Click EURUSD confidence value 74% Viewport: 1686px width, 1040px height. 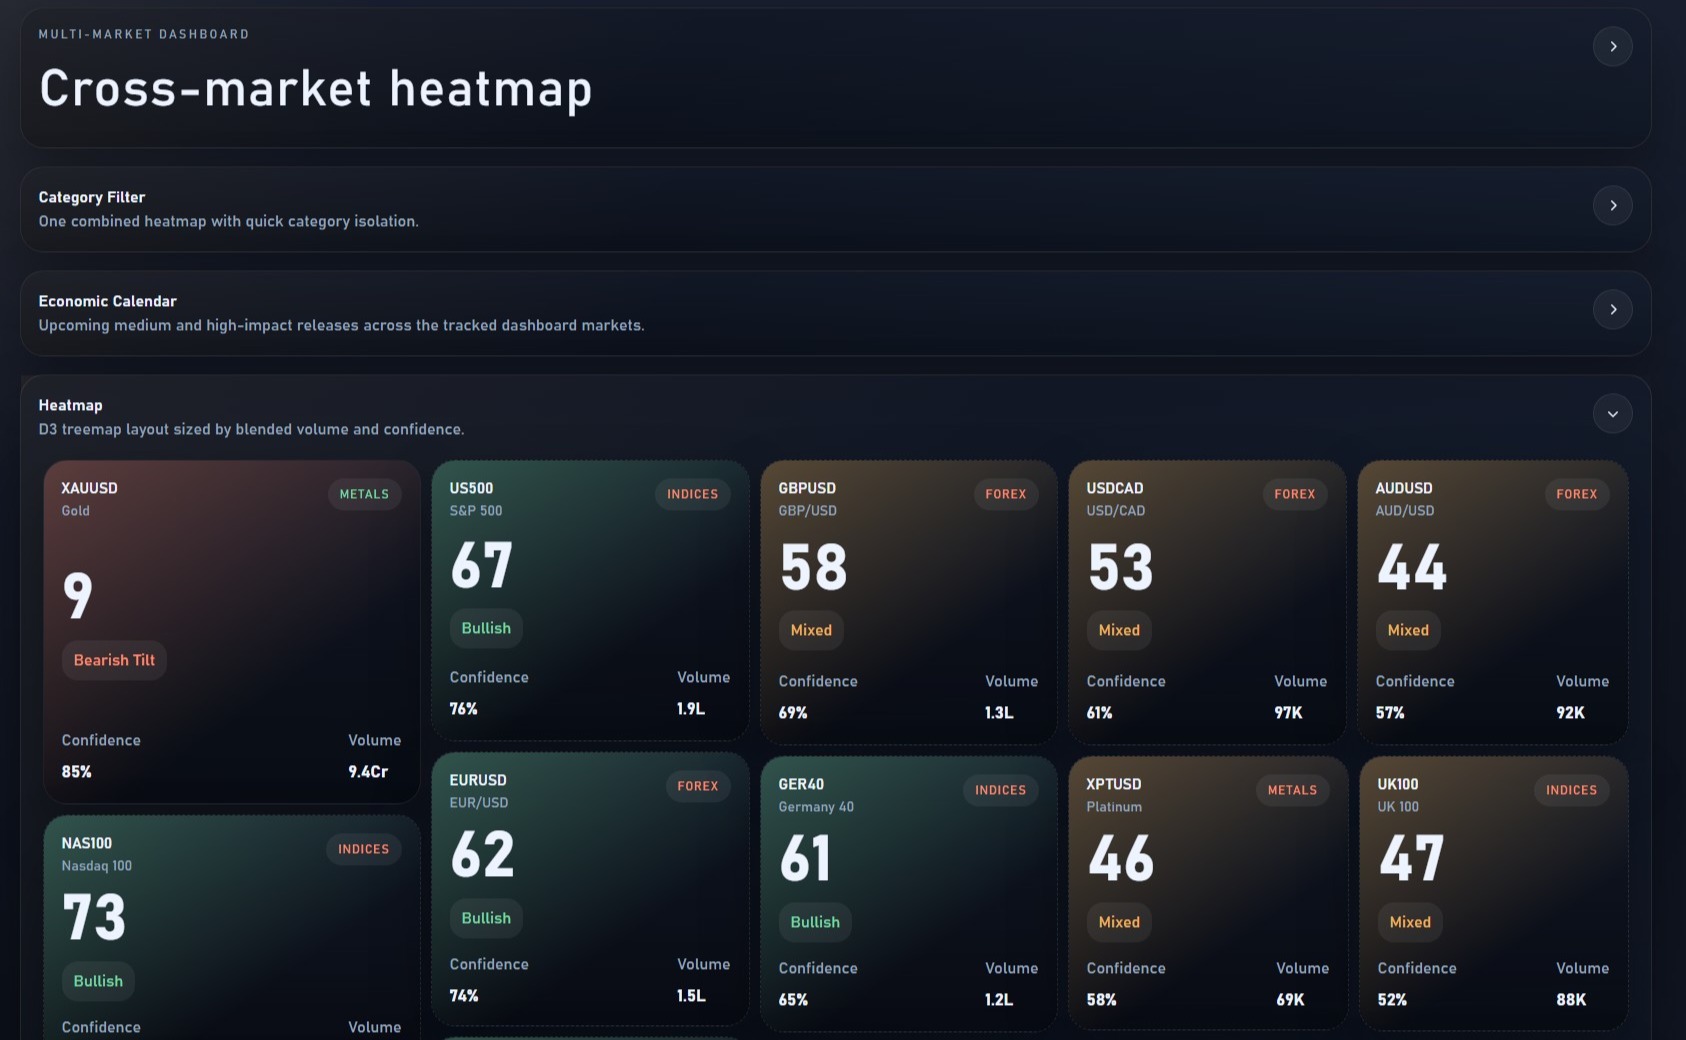click(x=464, y=995)
